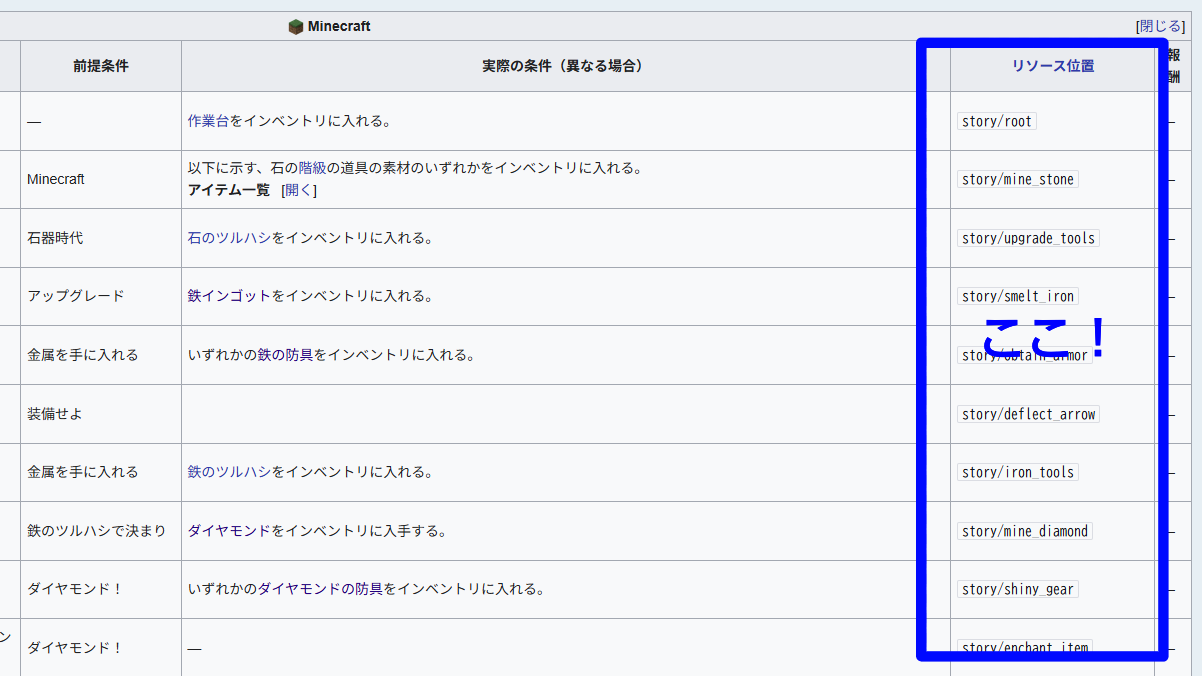1202x676 pixels.
Task: Open the 作業台 link
Action: pos(208,121)
